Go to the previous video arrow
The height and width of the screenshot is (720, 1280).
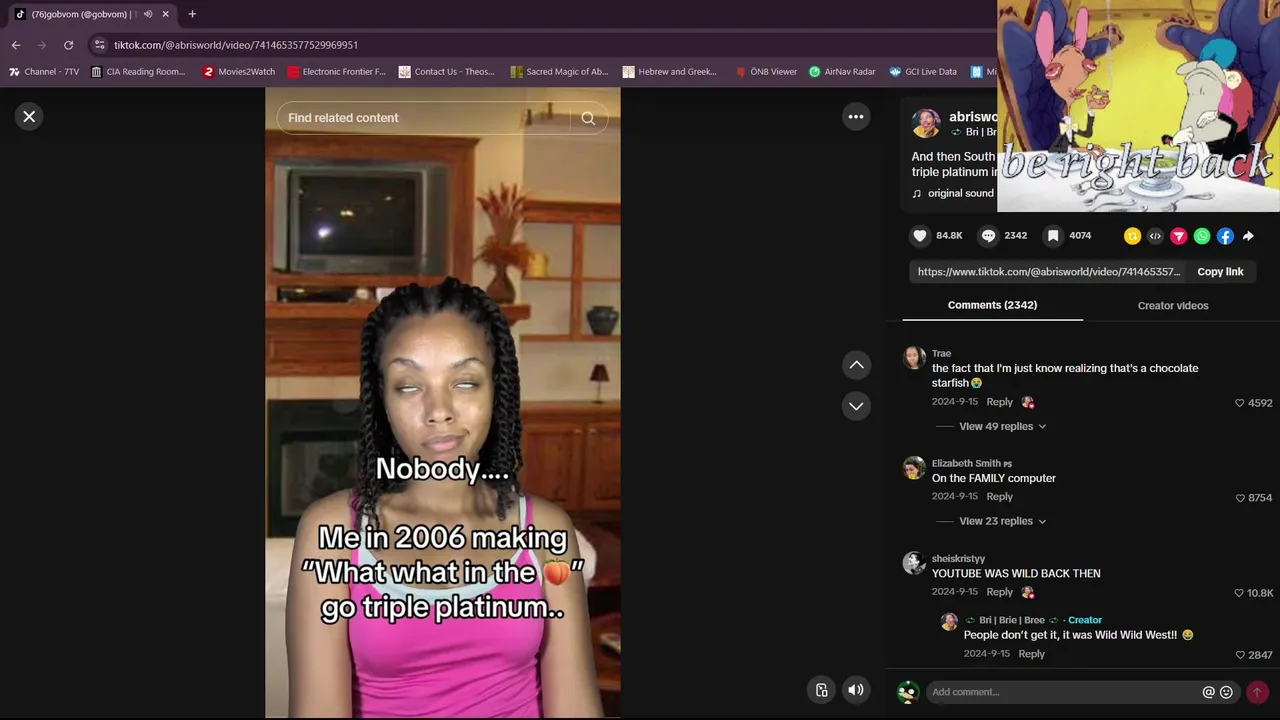[856, 365]
